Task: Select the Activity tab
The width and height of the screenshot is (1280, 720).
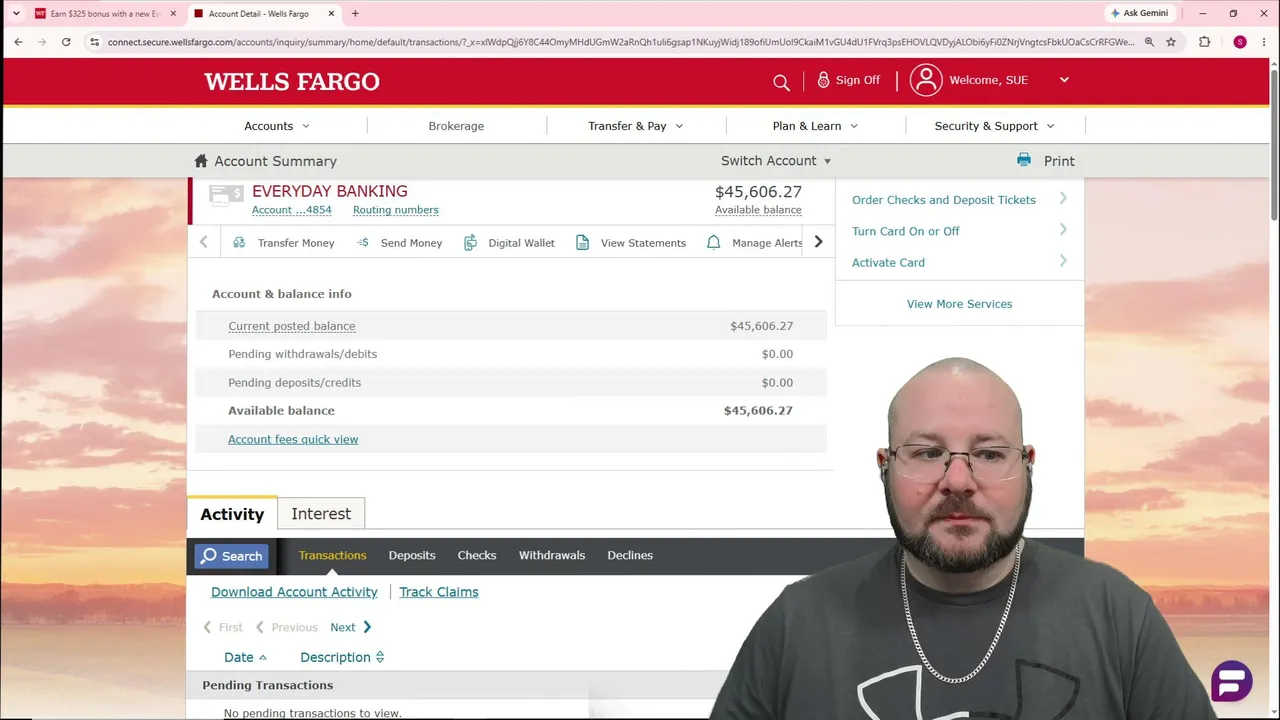Action: click(x=232, y=514)
